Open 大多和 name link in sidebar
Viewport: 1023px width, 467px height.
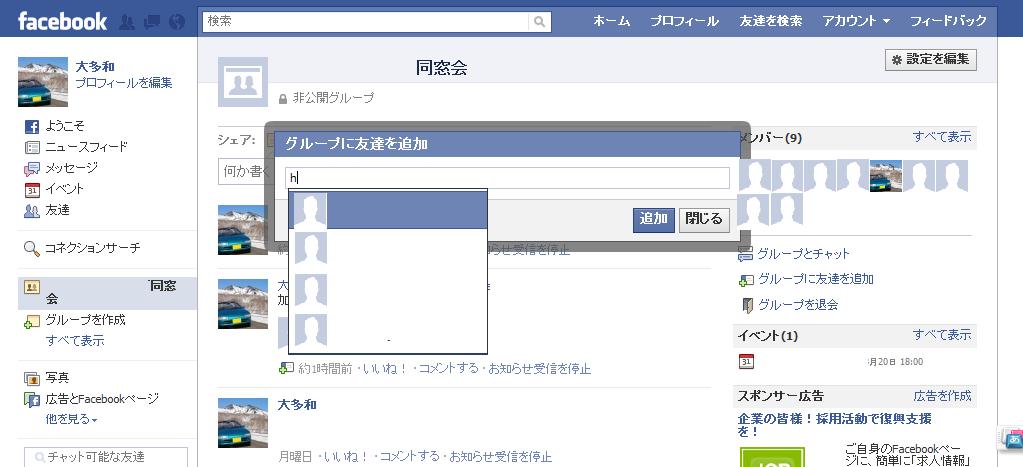click(x=95, y=67)
